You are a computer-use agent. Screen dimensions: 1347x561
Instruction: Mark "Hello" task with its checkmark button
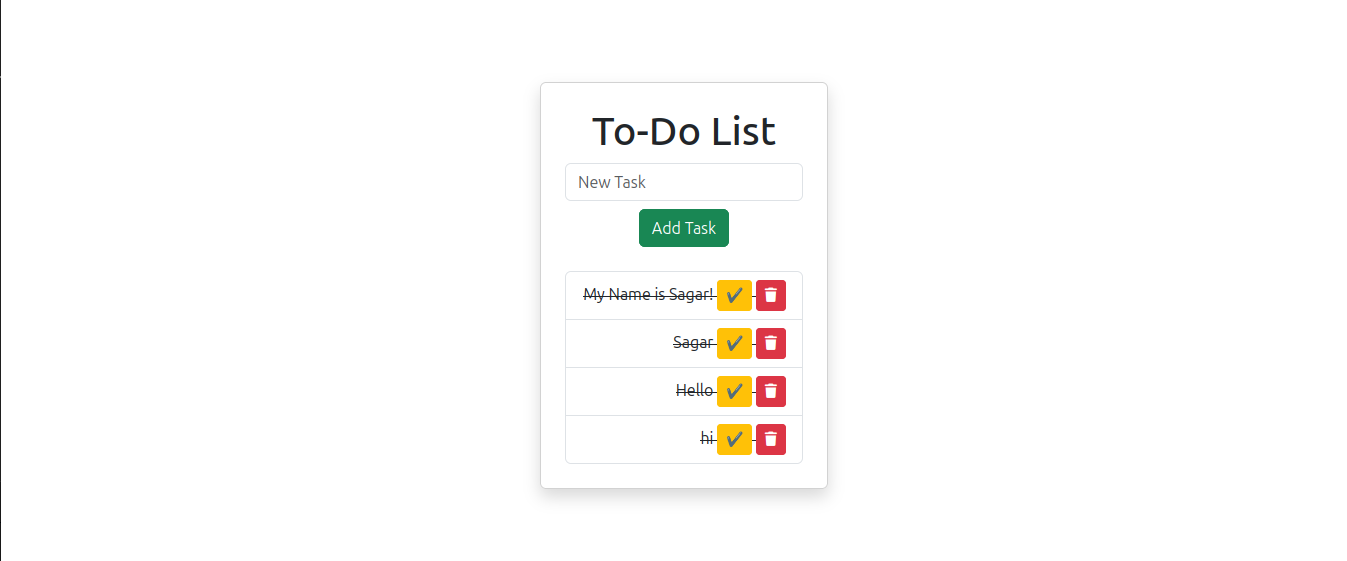(x=734, y=391)
